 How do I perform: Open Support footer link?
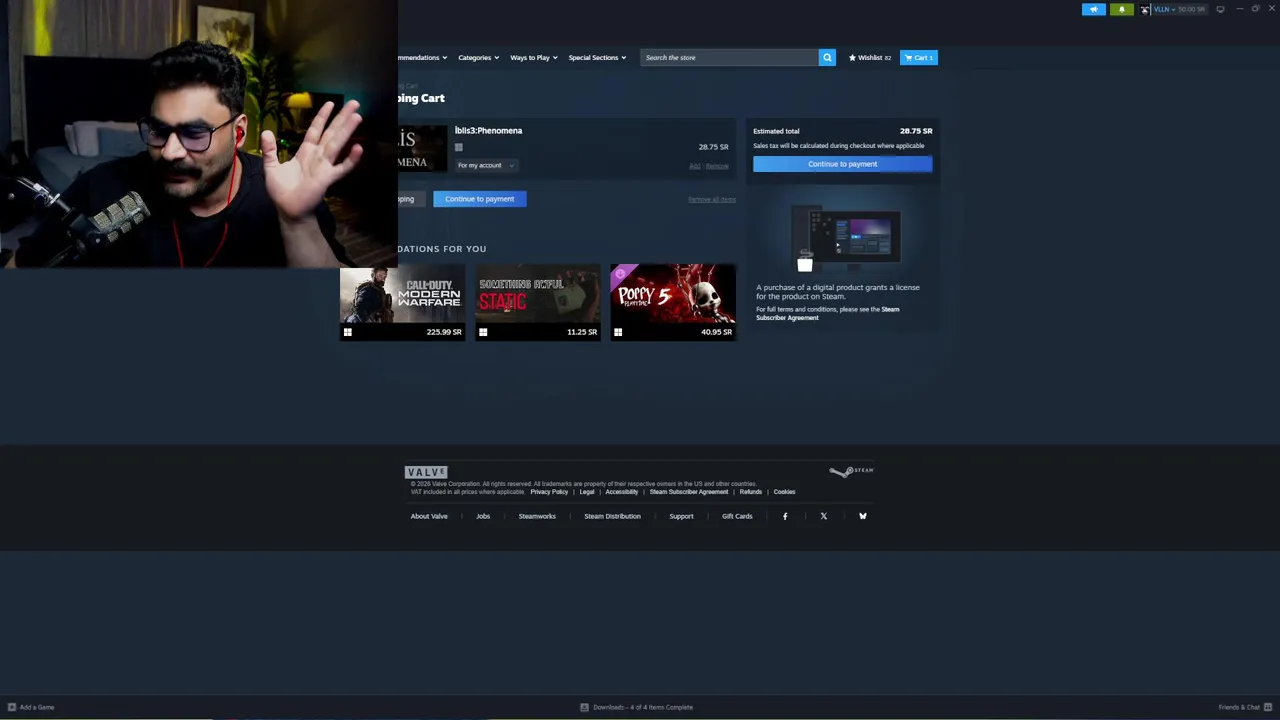[681, 516]
